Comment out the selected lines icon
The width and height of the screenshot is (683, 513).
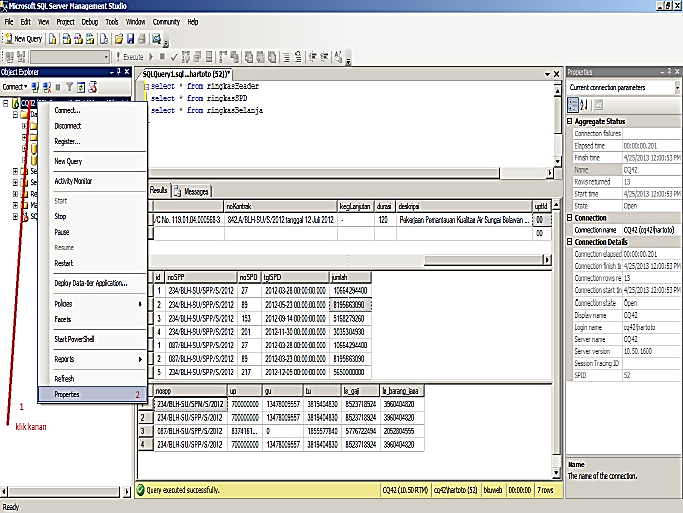coord(287,57)
